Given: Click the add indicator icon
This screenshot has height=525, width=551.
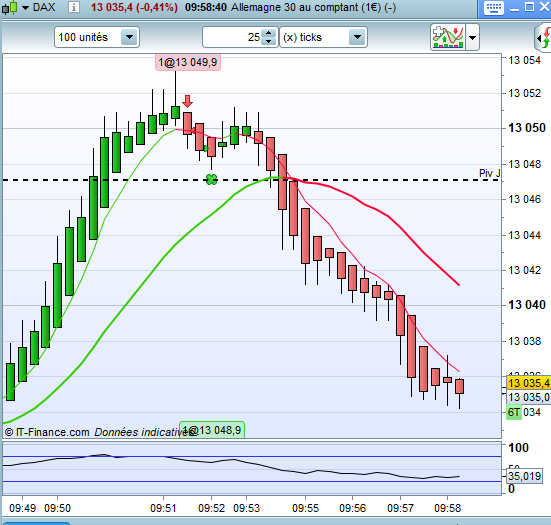Looking at the screenshot, I should click(x=448, y=37).
